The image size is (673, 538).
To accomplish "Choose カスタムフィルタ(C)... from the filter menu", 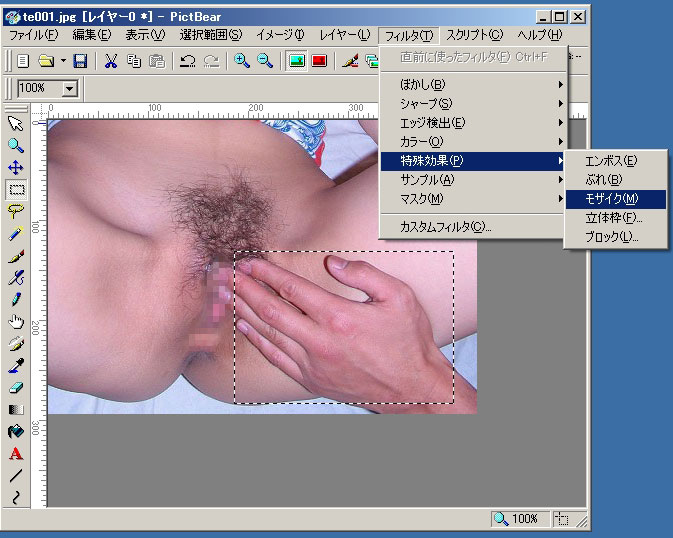I will pyautogui.click(x=473, y=226).
